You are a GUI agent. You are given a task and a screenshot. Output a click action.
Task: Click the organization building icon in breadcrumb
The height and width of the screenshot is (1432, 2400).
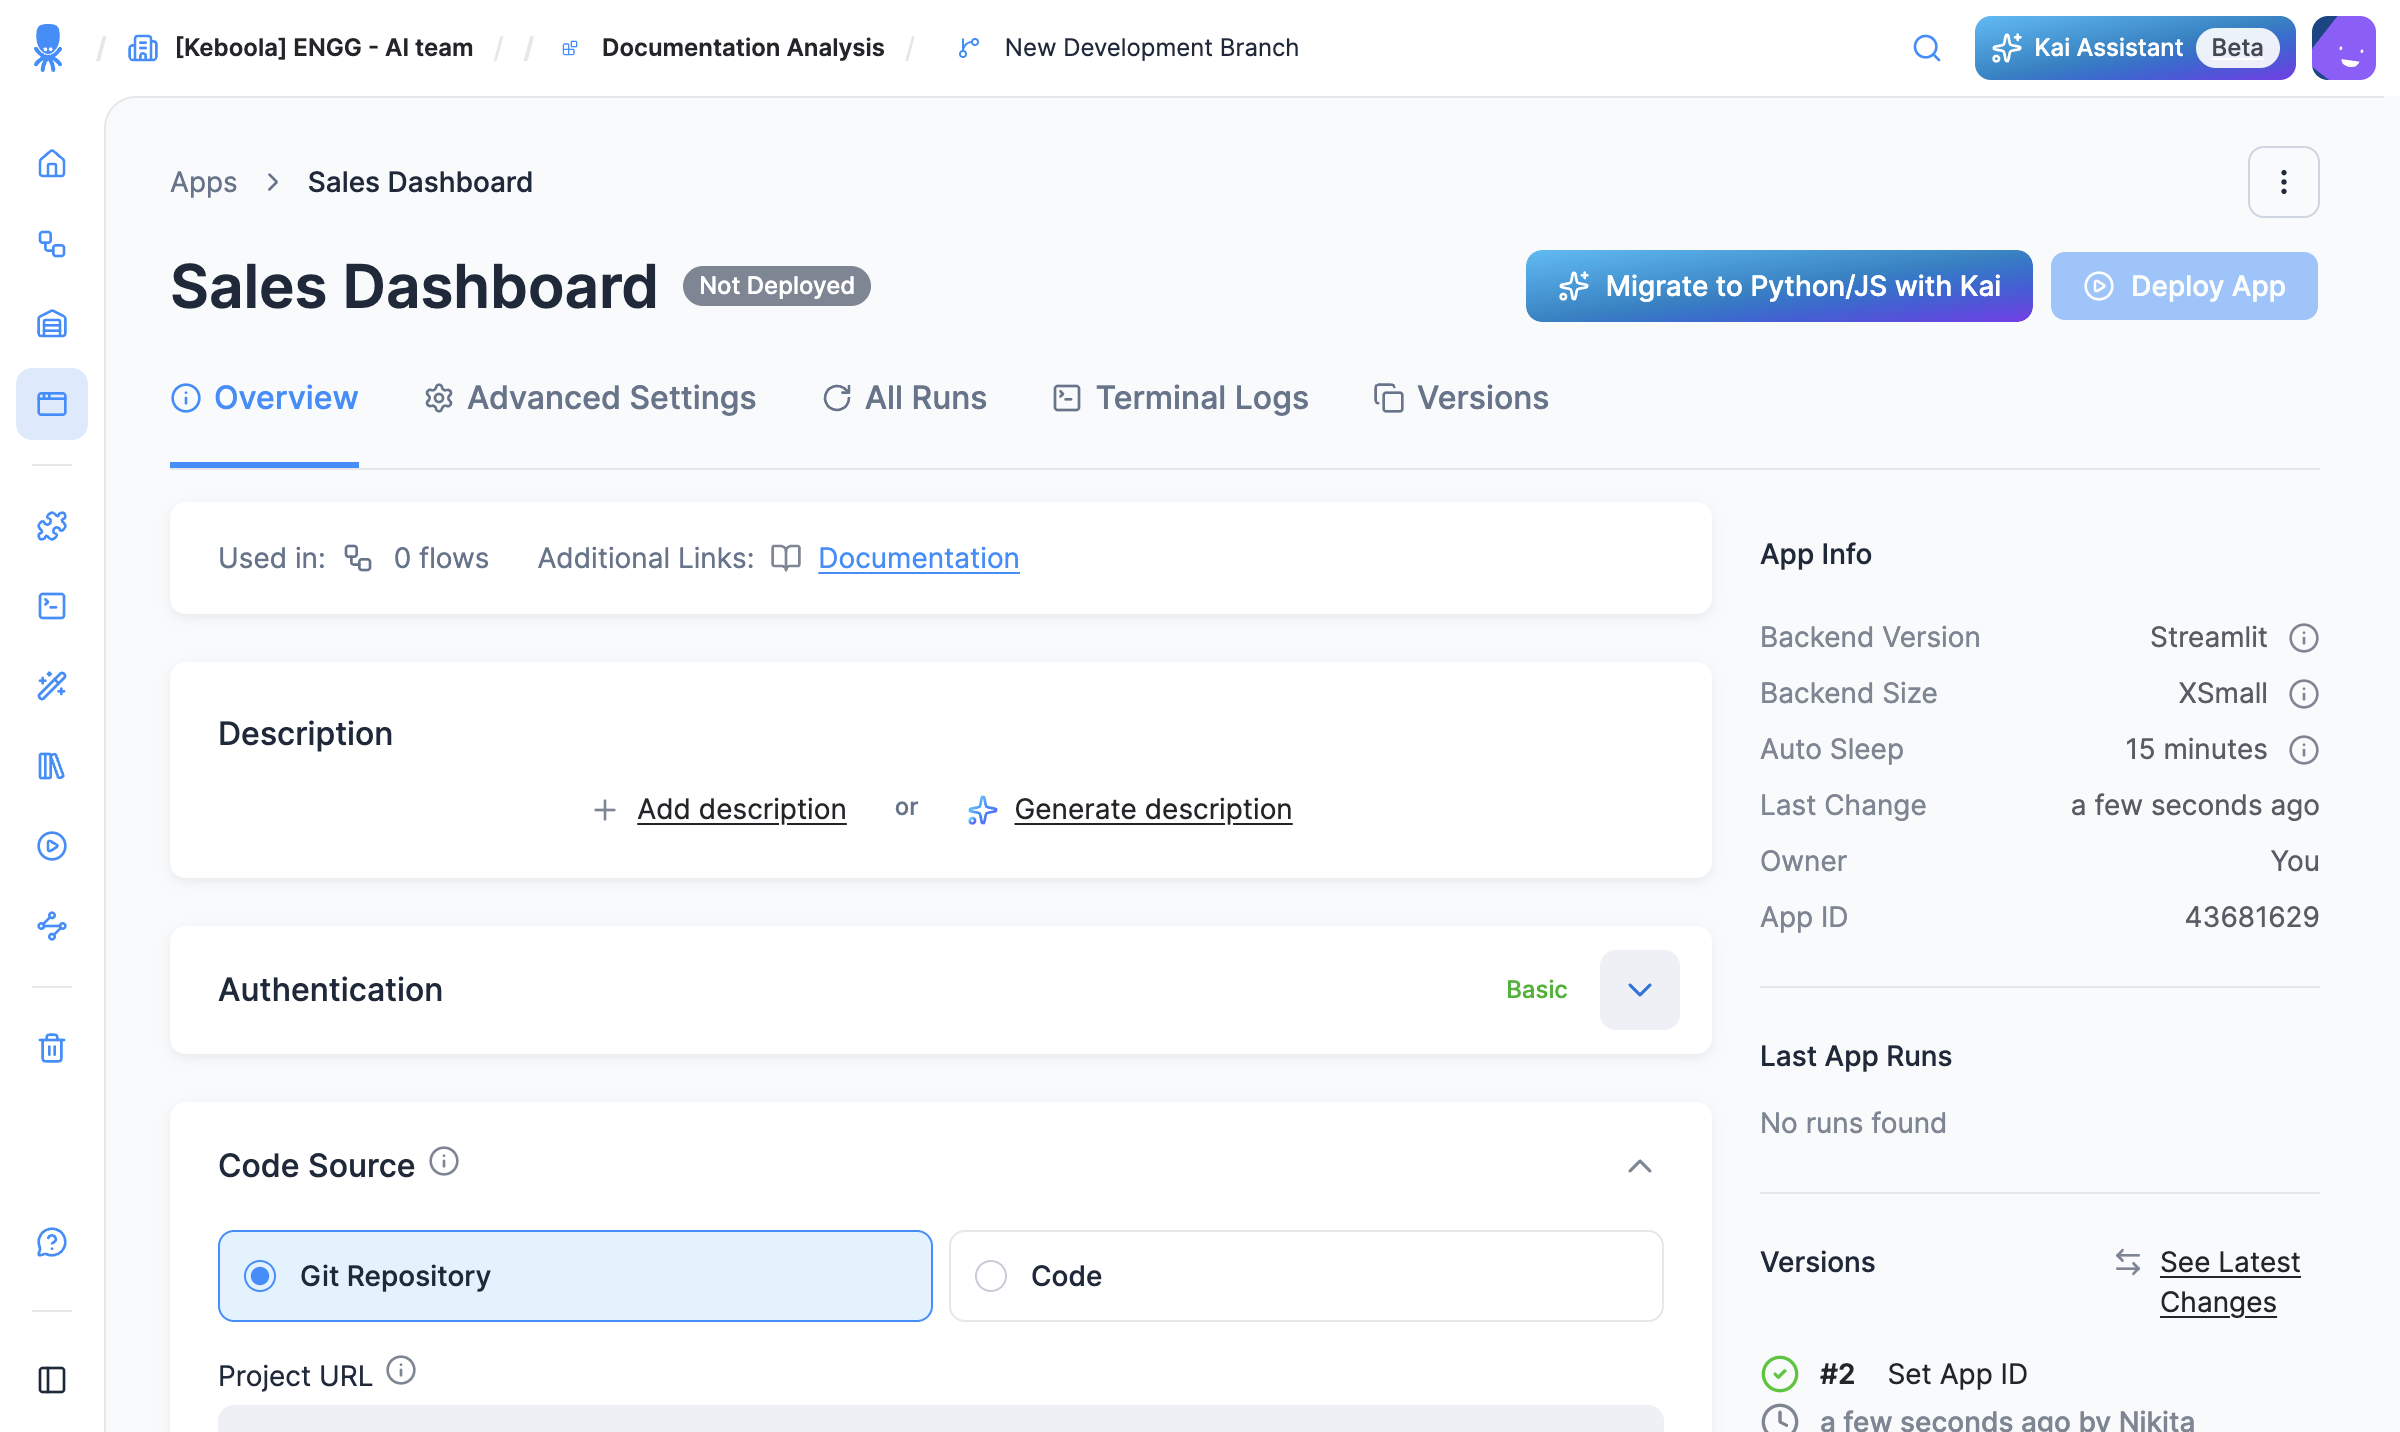click(x=143, y=48)
